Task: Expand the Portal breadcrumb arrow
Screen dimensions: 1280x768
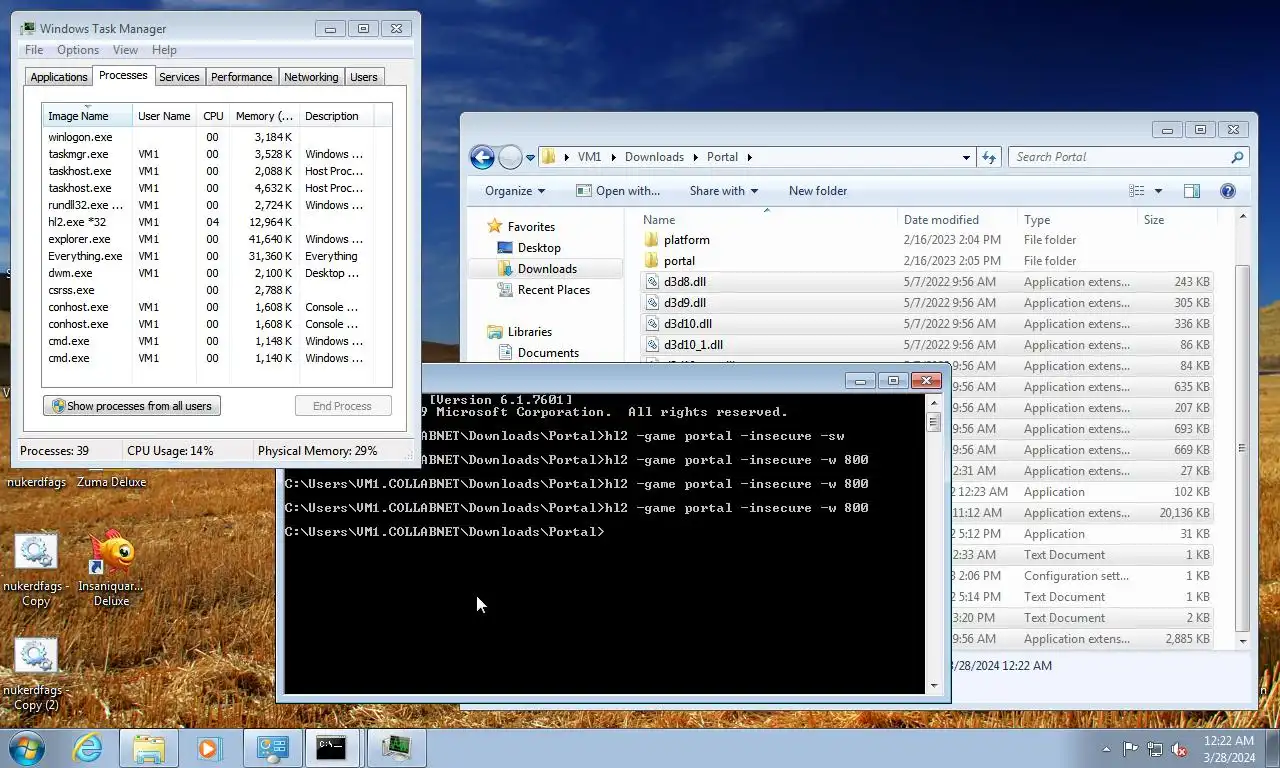Action: [x=749, y=157]
